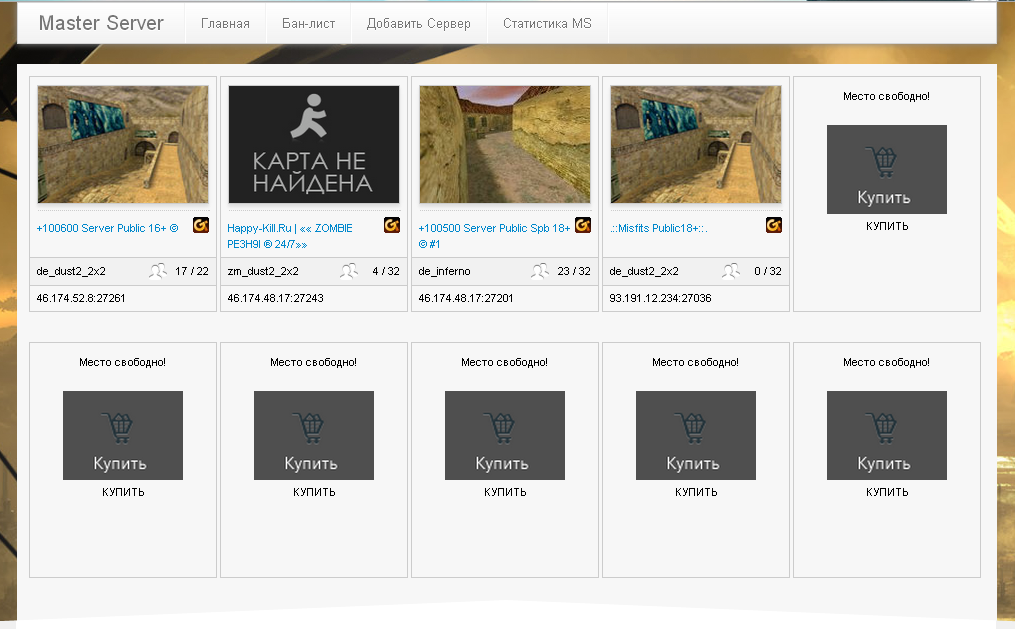The width and height of the screenshot is (1015, 629).
Task: Click the game icon beside Happy-Kill.Ru server
Action: pos(392,226)
